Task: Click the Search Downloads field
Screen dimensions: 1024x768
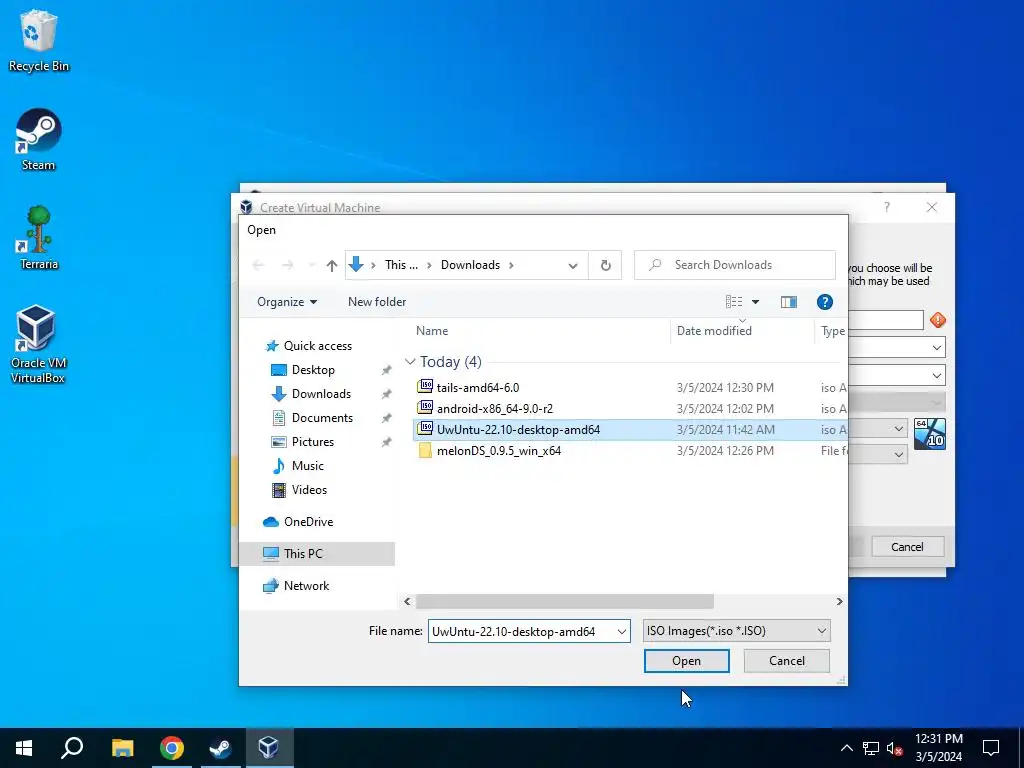Action: pos(735,265)
